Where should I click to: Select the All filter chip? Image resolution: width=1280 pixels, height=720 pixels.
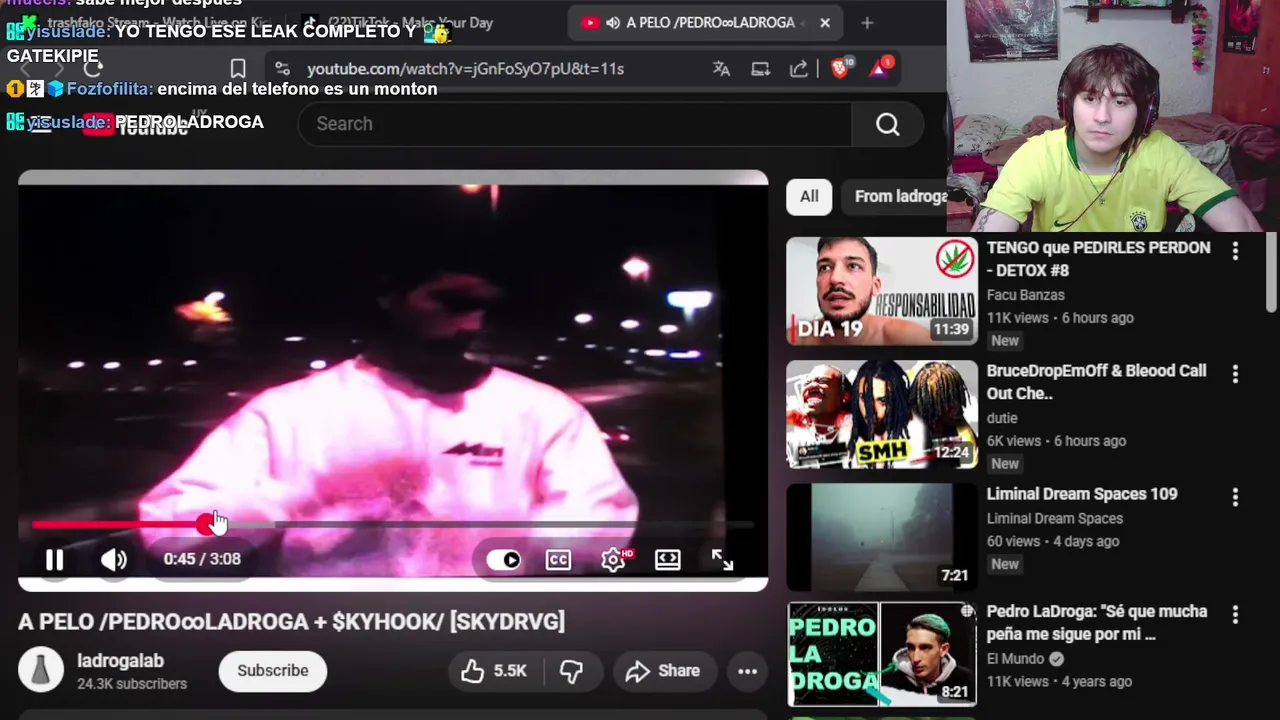coord(809,197)
